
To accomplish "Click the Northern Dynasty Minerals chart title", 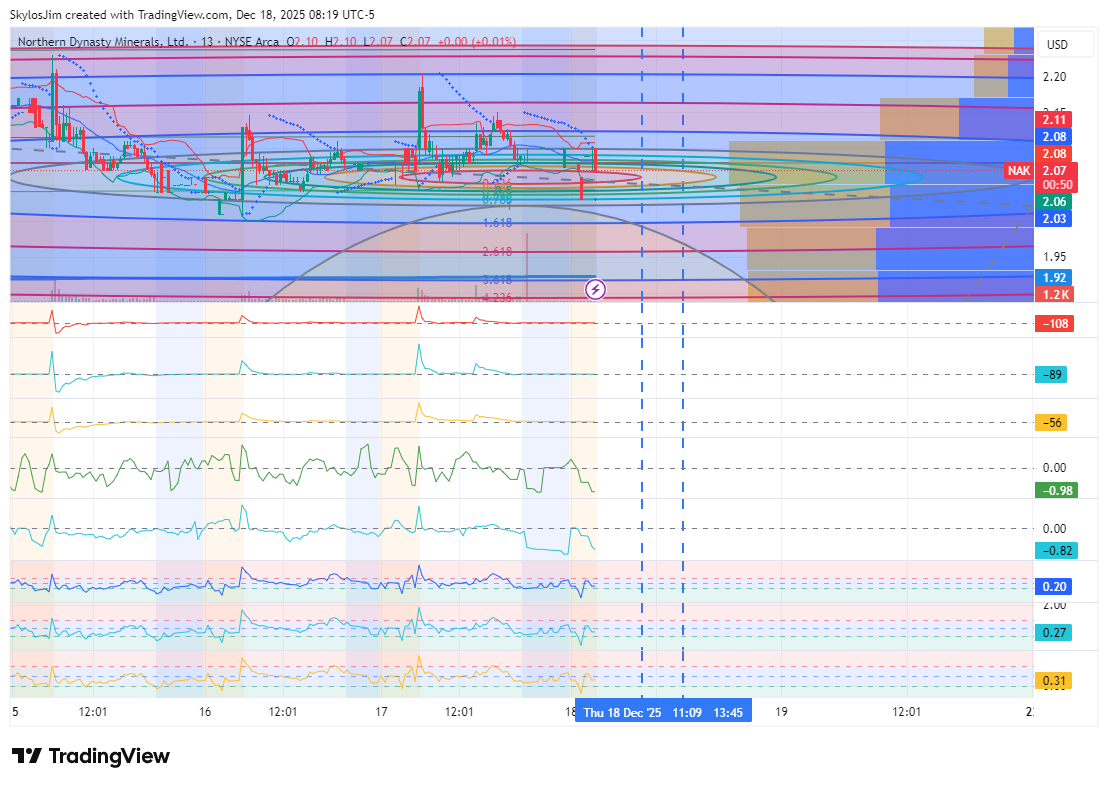I will coord(102,42).
